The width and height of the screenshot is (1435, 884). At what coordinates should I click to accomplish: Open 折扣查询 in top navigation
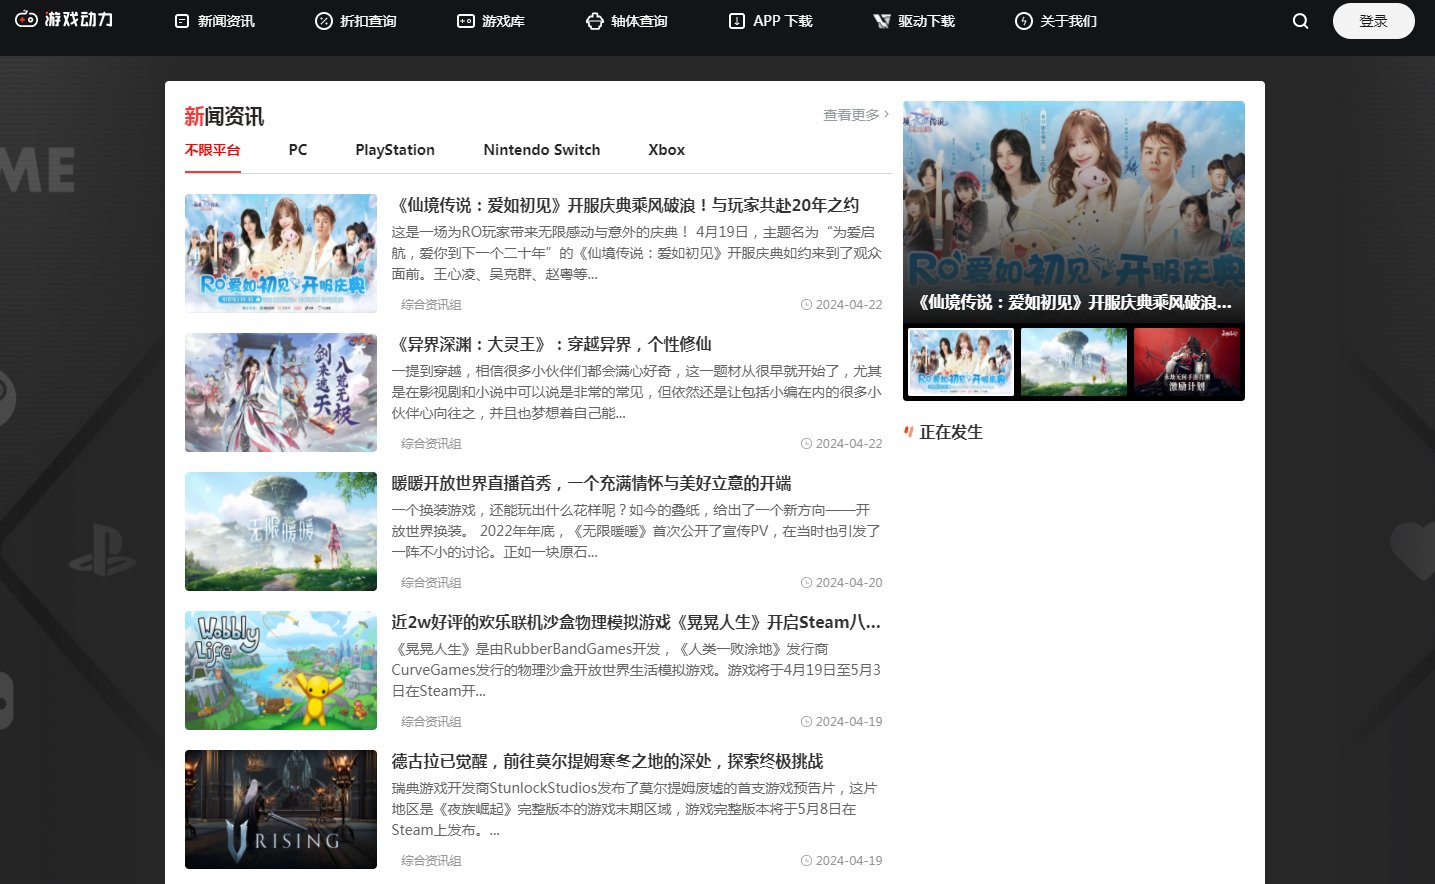click(x=368, y=21)
